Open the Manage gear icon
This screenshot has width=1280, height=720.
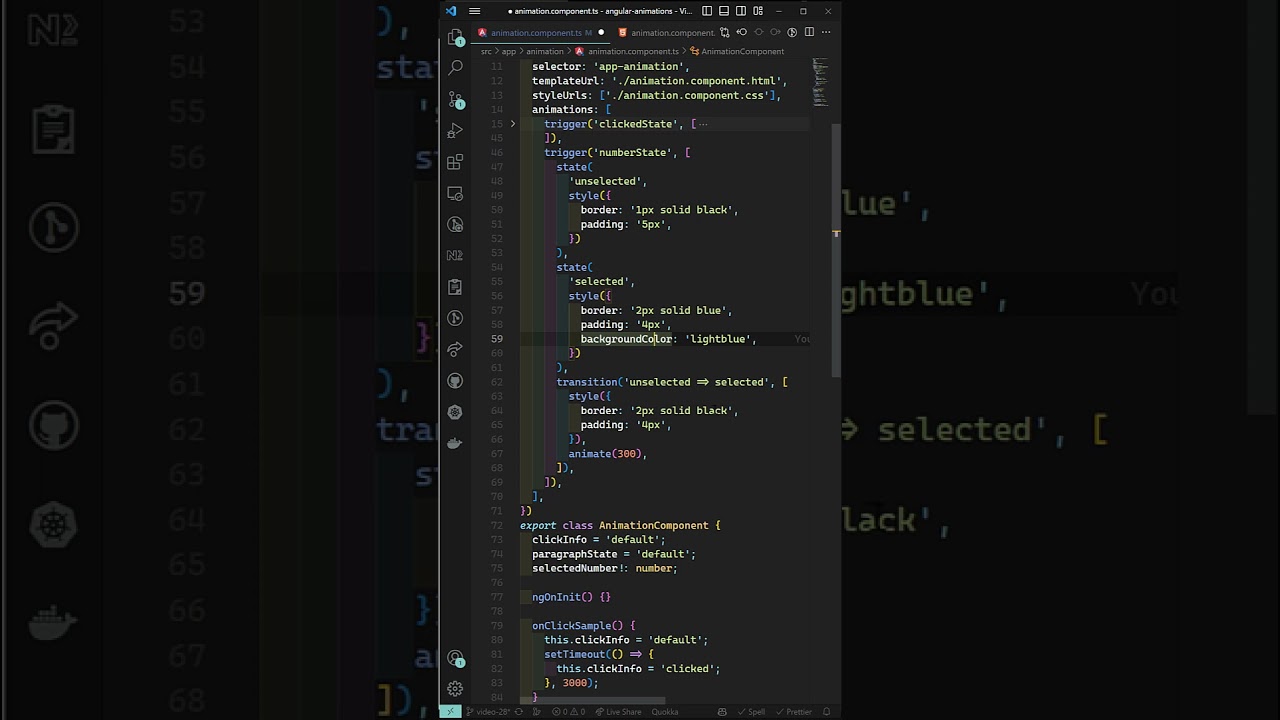(455, 688)
